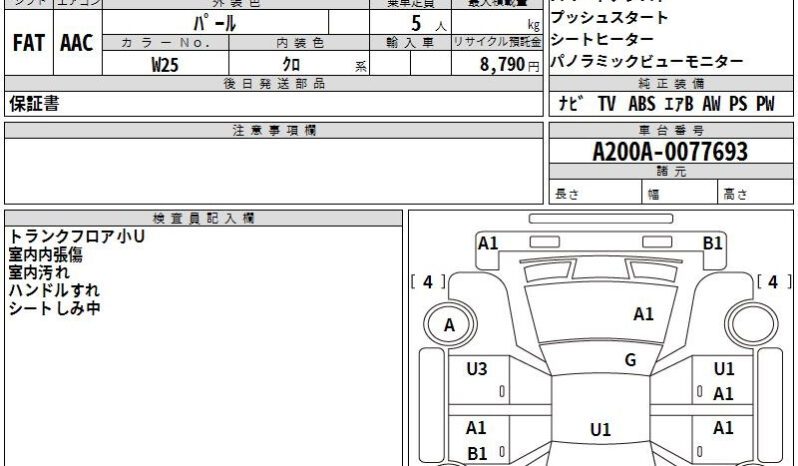Click the G mark on the windshield
The image size is (798, 466).
(630, 360)
